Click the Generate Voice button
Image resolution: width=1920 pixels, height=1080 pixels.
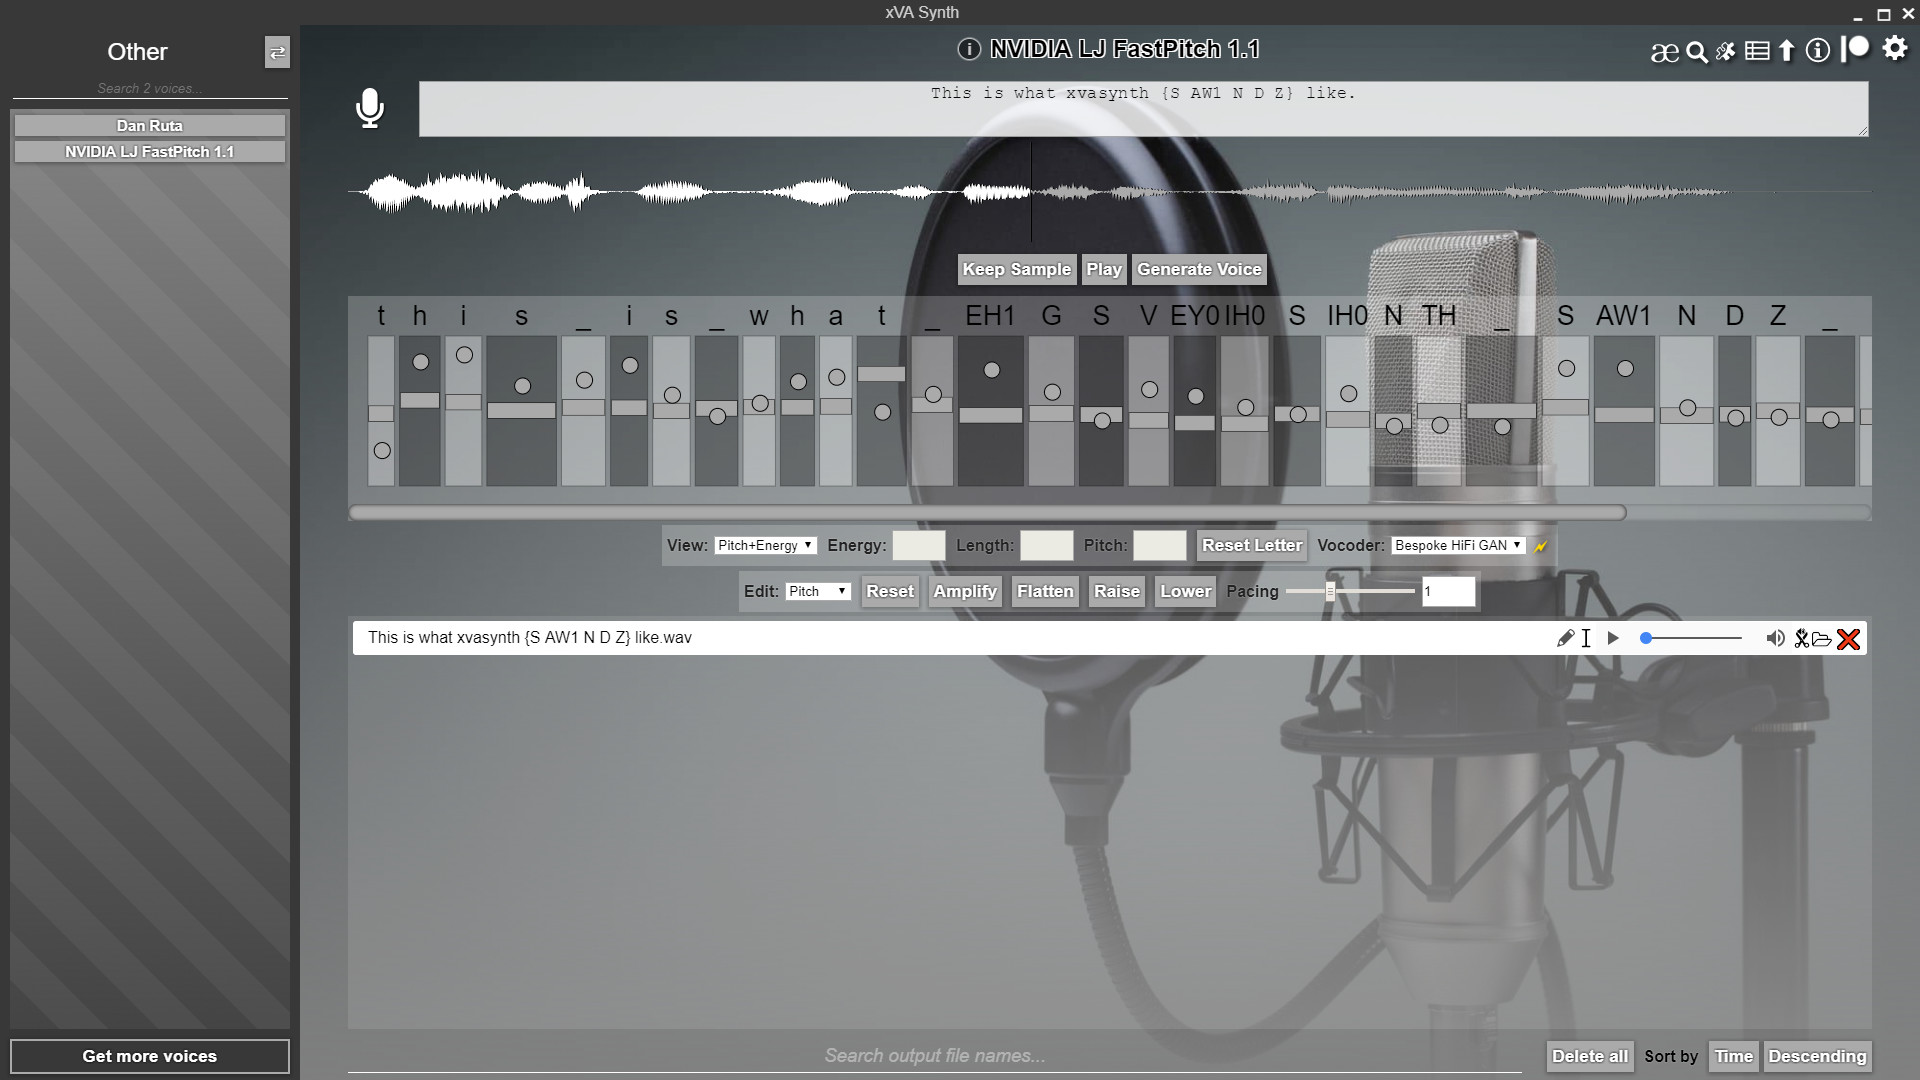tap(1200, 269)
